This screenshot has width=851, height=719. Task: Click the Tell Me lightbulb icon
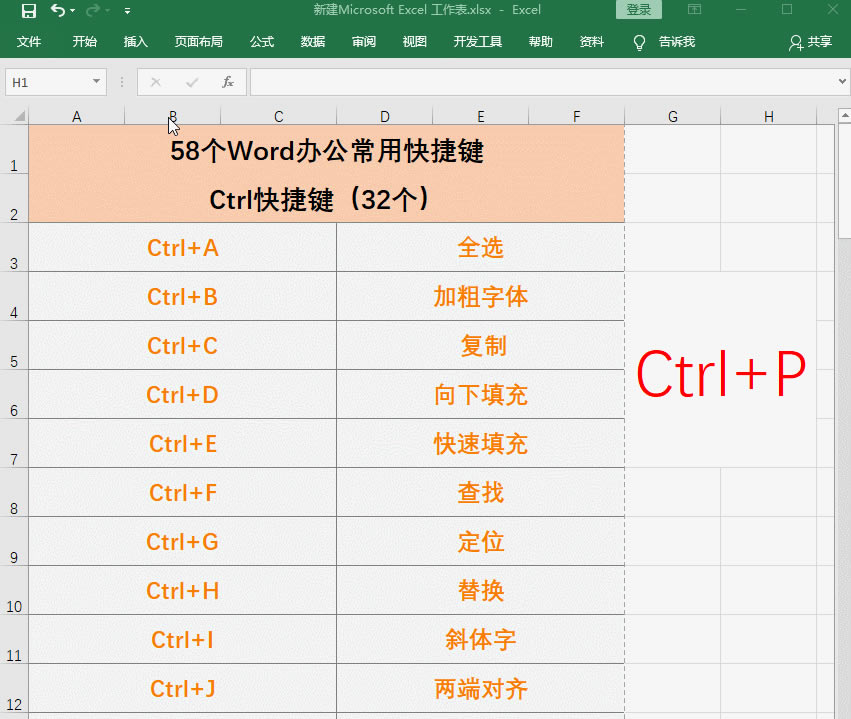point(638,42)
